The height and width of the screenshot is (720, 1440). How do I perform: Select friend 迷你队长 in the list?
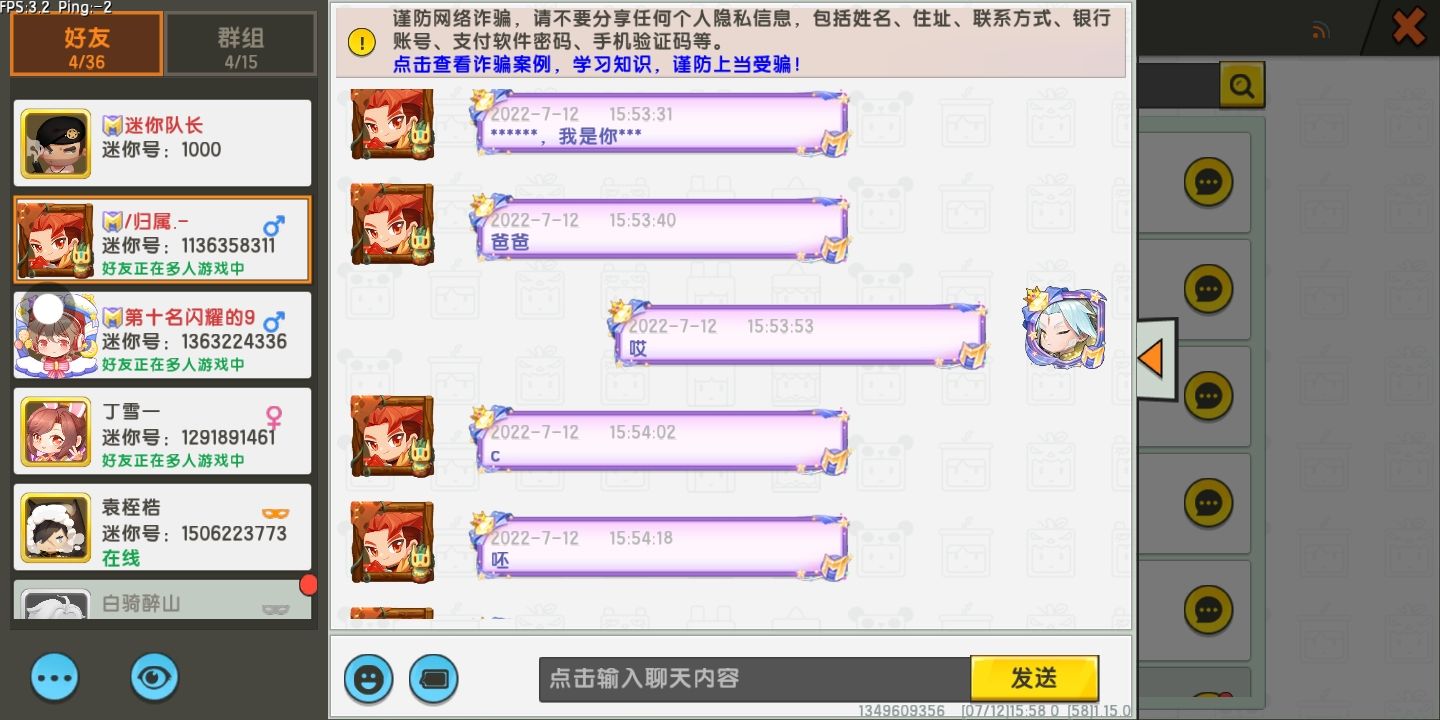click(162, 143)
